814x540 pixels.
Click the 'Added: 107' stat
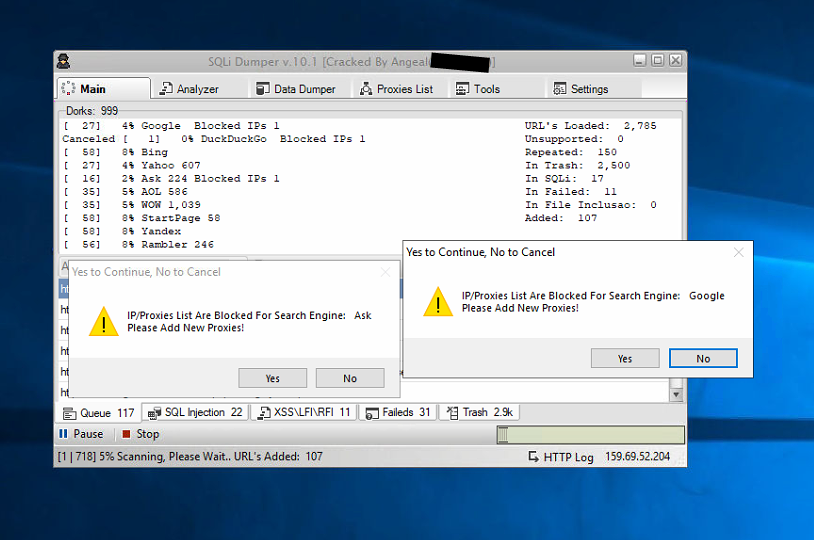[561, 218]
